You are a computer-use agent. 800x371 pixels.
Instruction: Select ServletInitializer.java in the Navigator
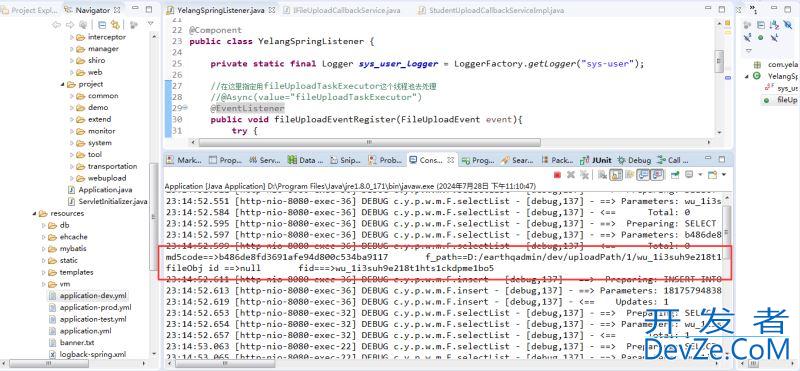point(108,202)
